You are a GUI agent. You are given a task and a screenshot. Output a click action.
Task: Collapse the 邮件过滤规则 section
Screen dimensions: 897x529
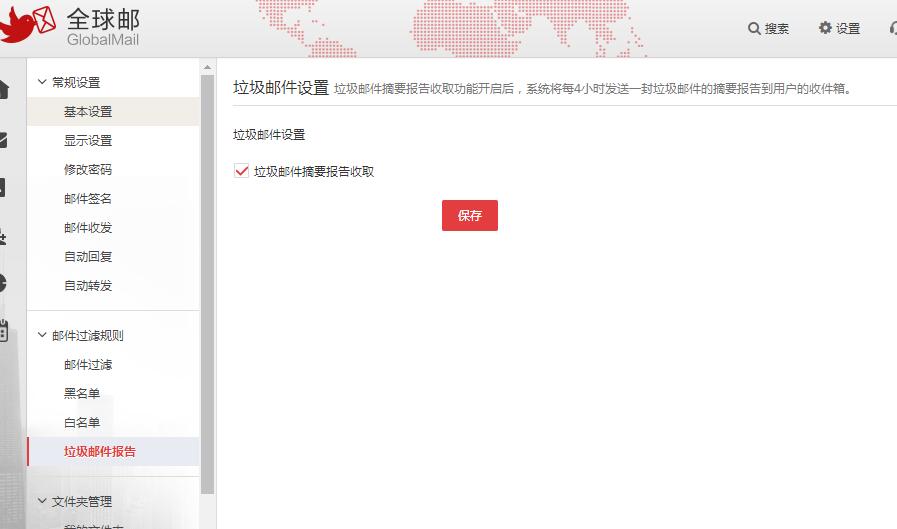pyautogui.click(x=42, y=335)
